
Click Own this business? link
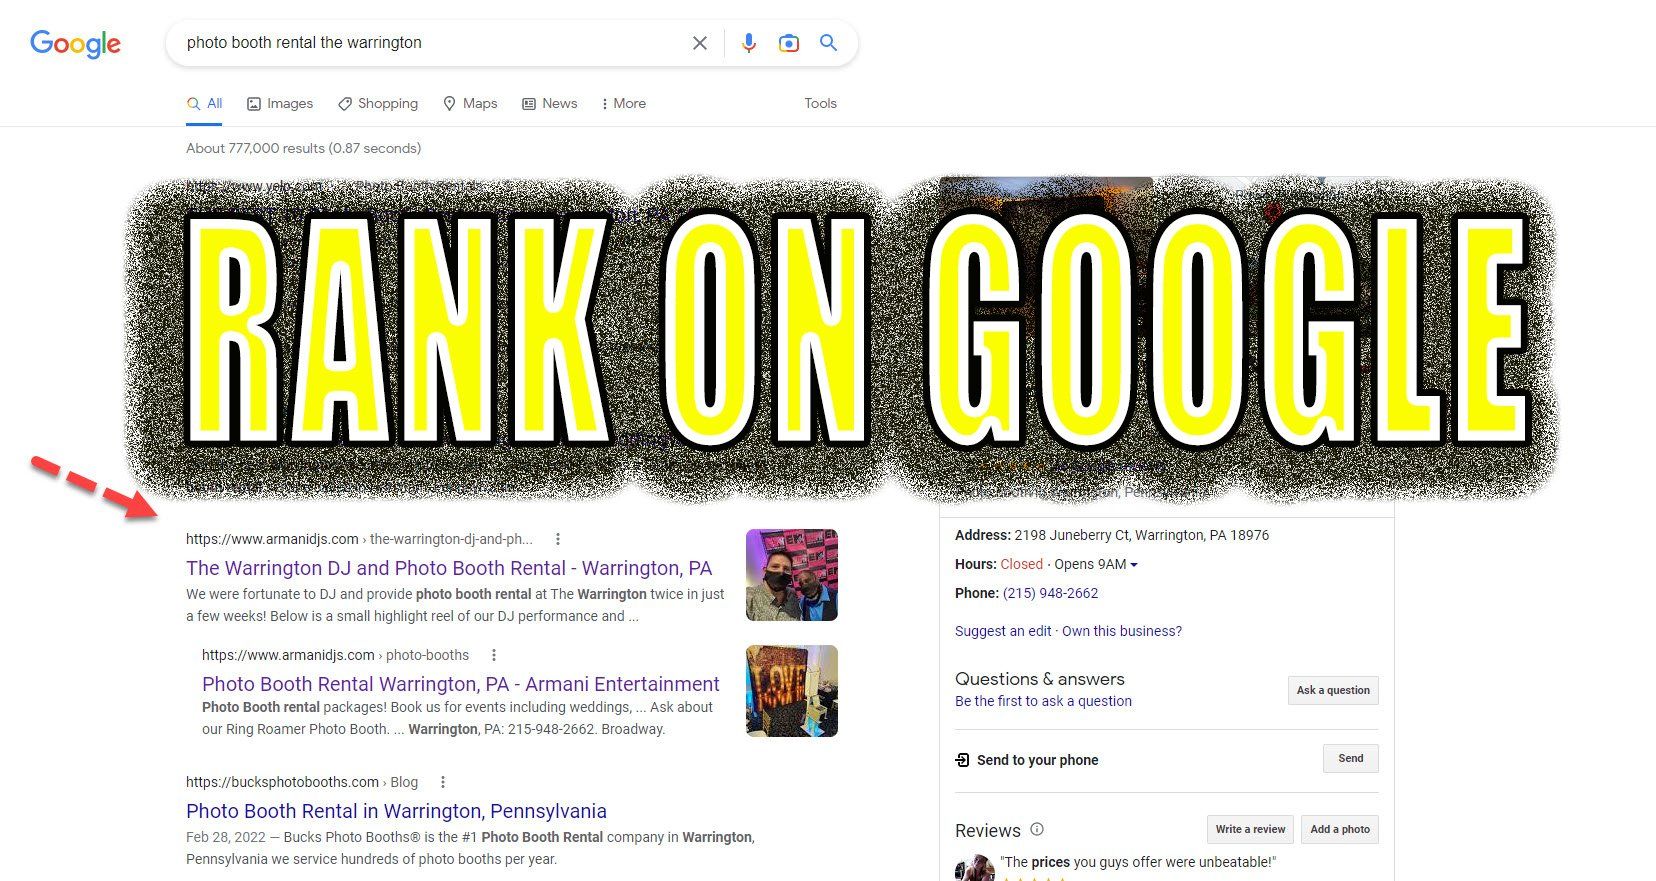click(x=1122, y=631)
